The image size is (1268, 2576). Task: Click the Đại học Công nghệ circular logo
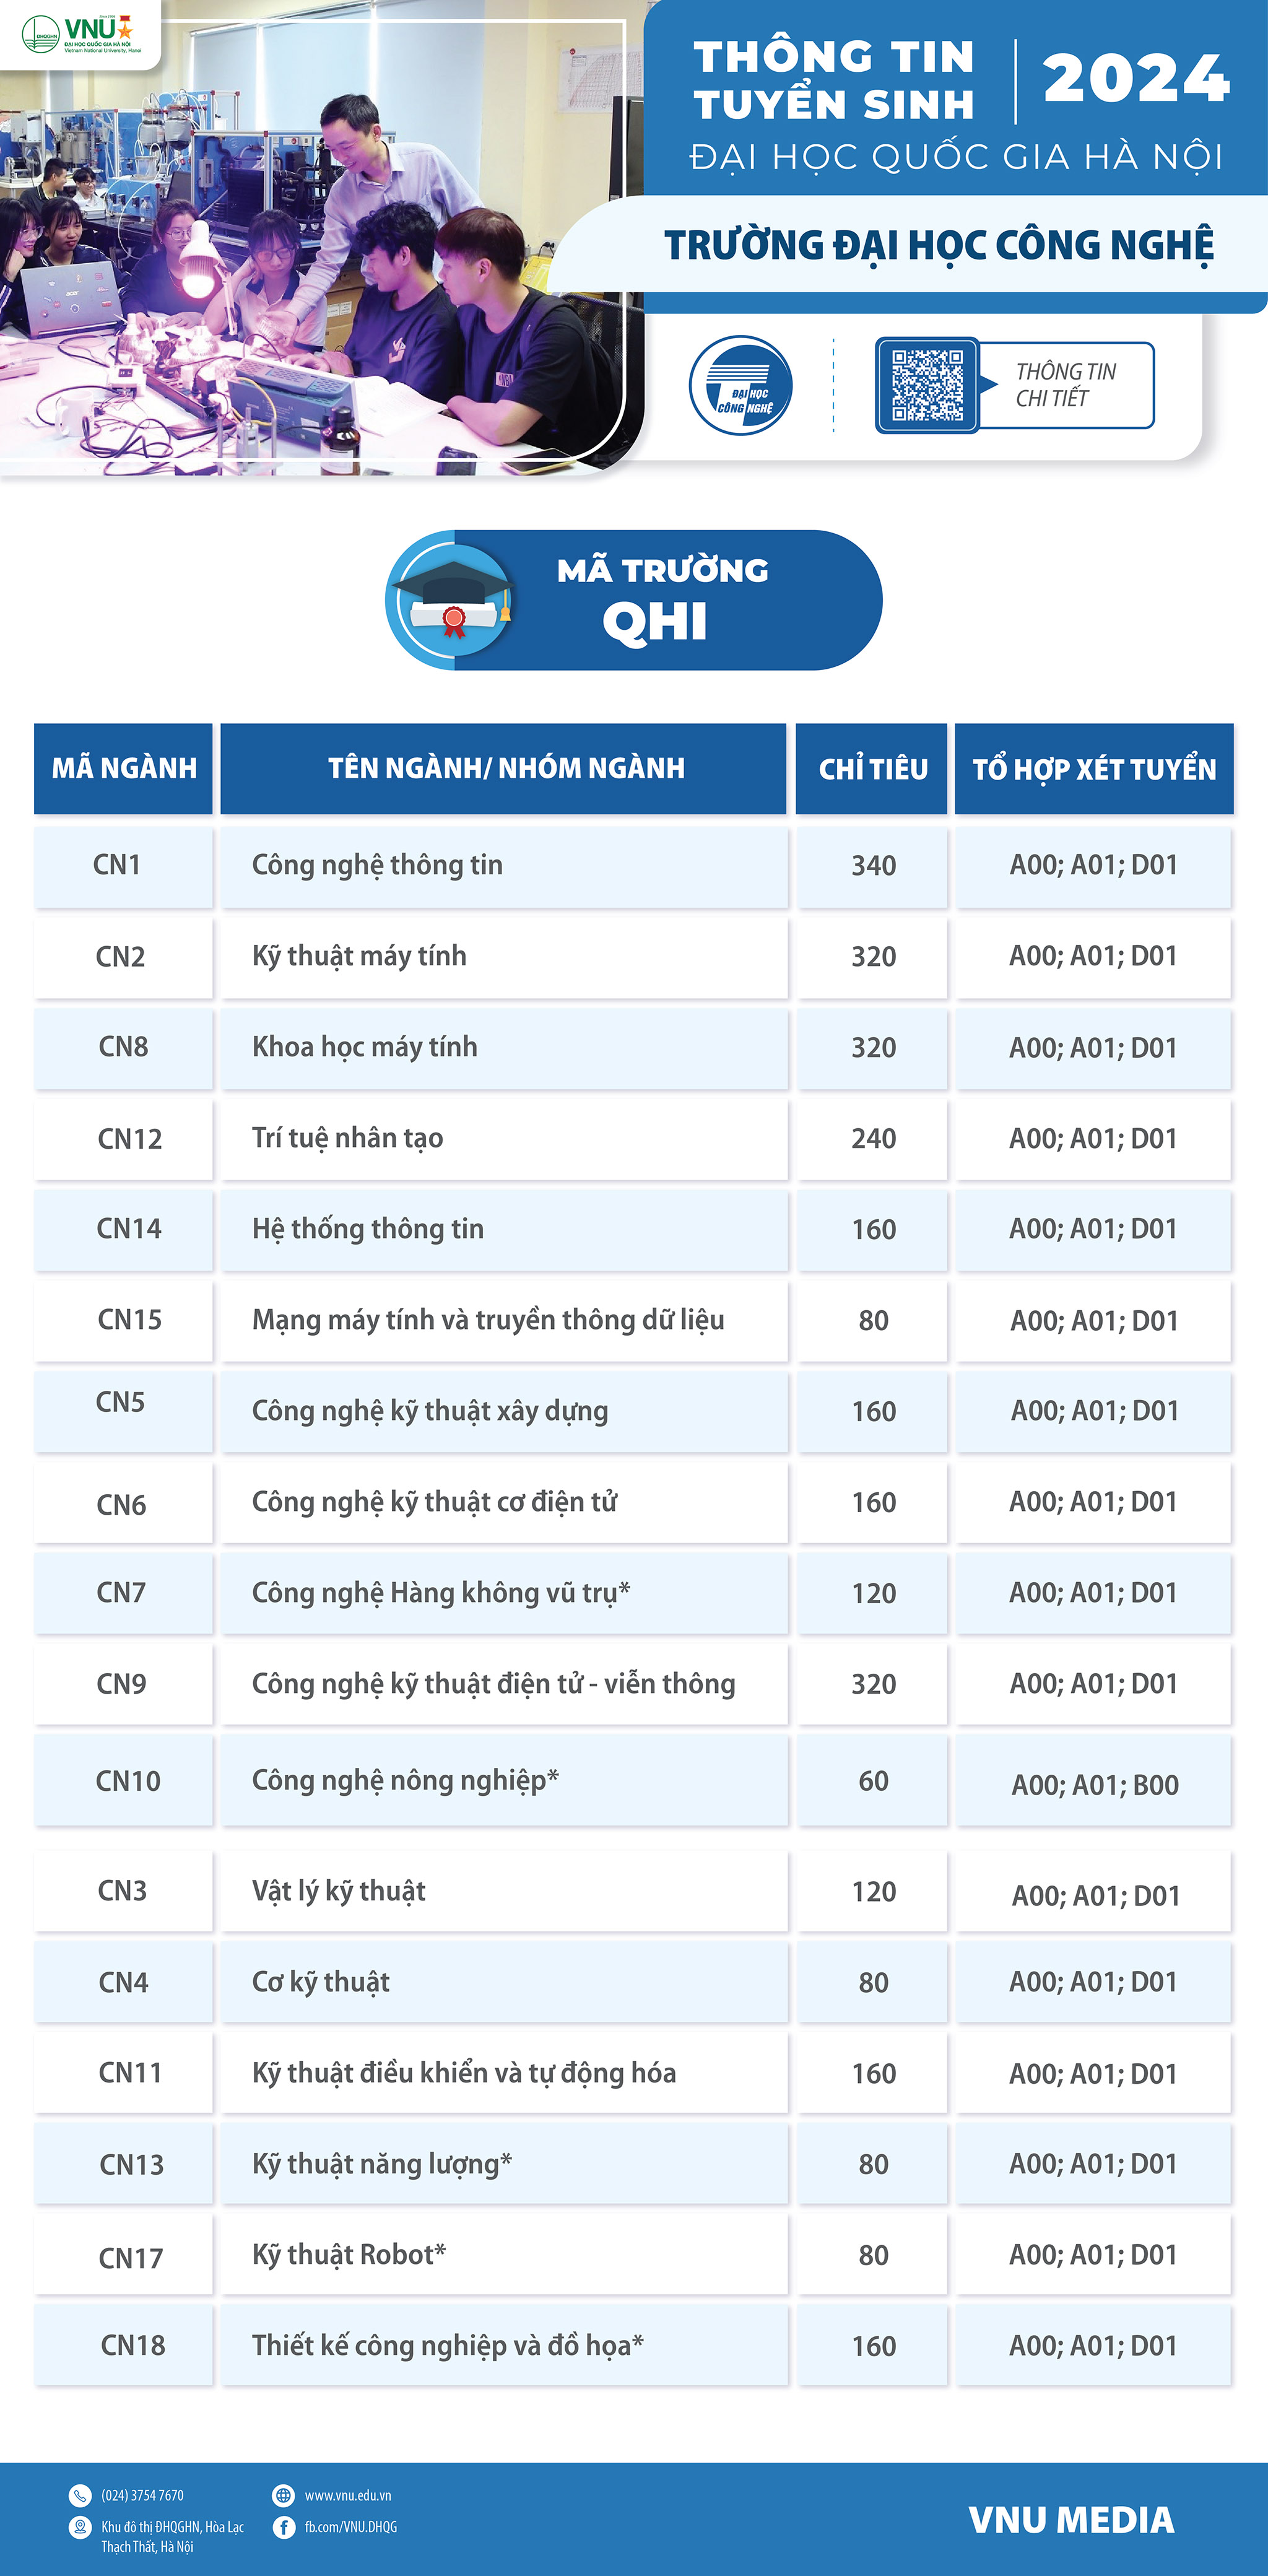coord(740,385)
